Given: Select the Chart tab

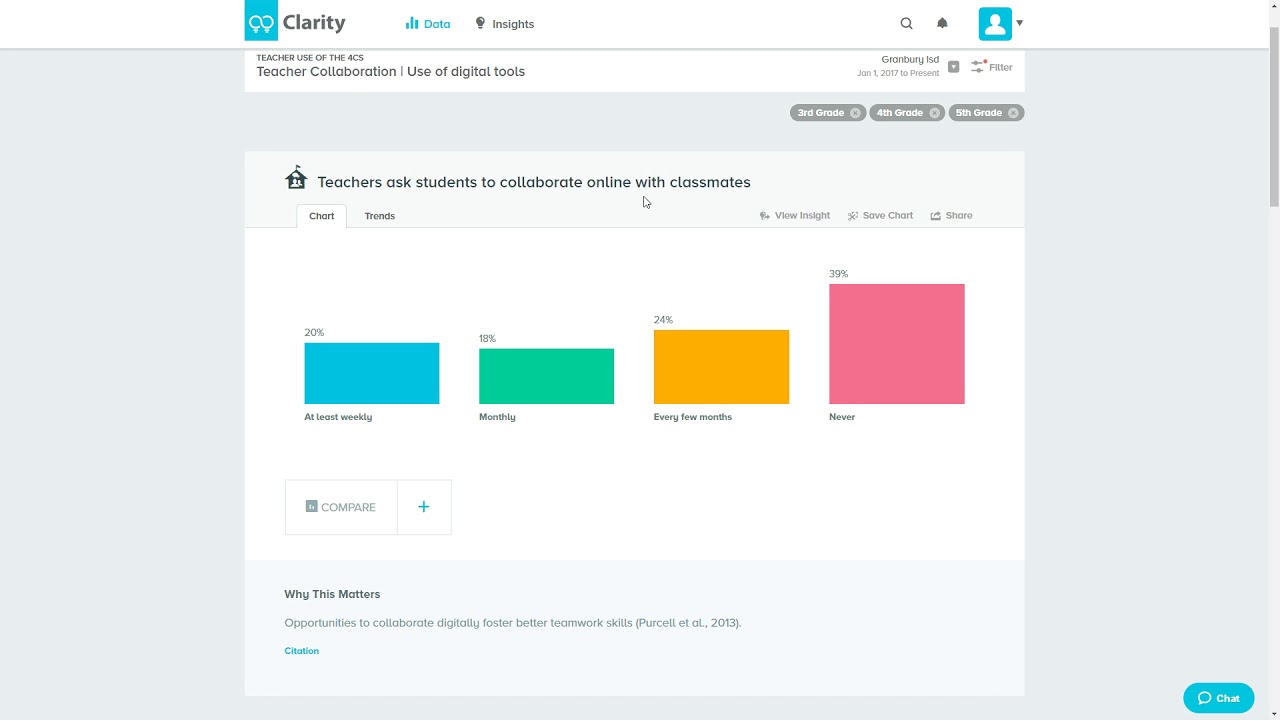Looking at the screenshot, I should pyautogui.click(x=322, y=216).
